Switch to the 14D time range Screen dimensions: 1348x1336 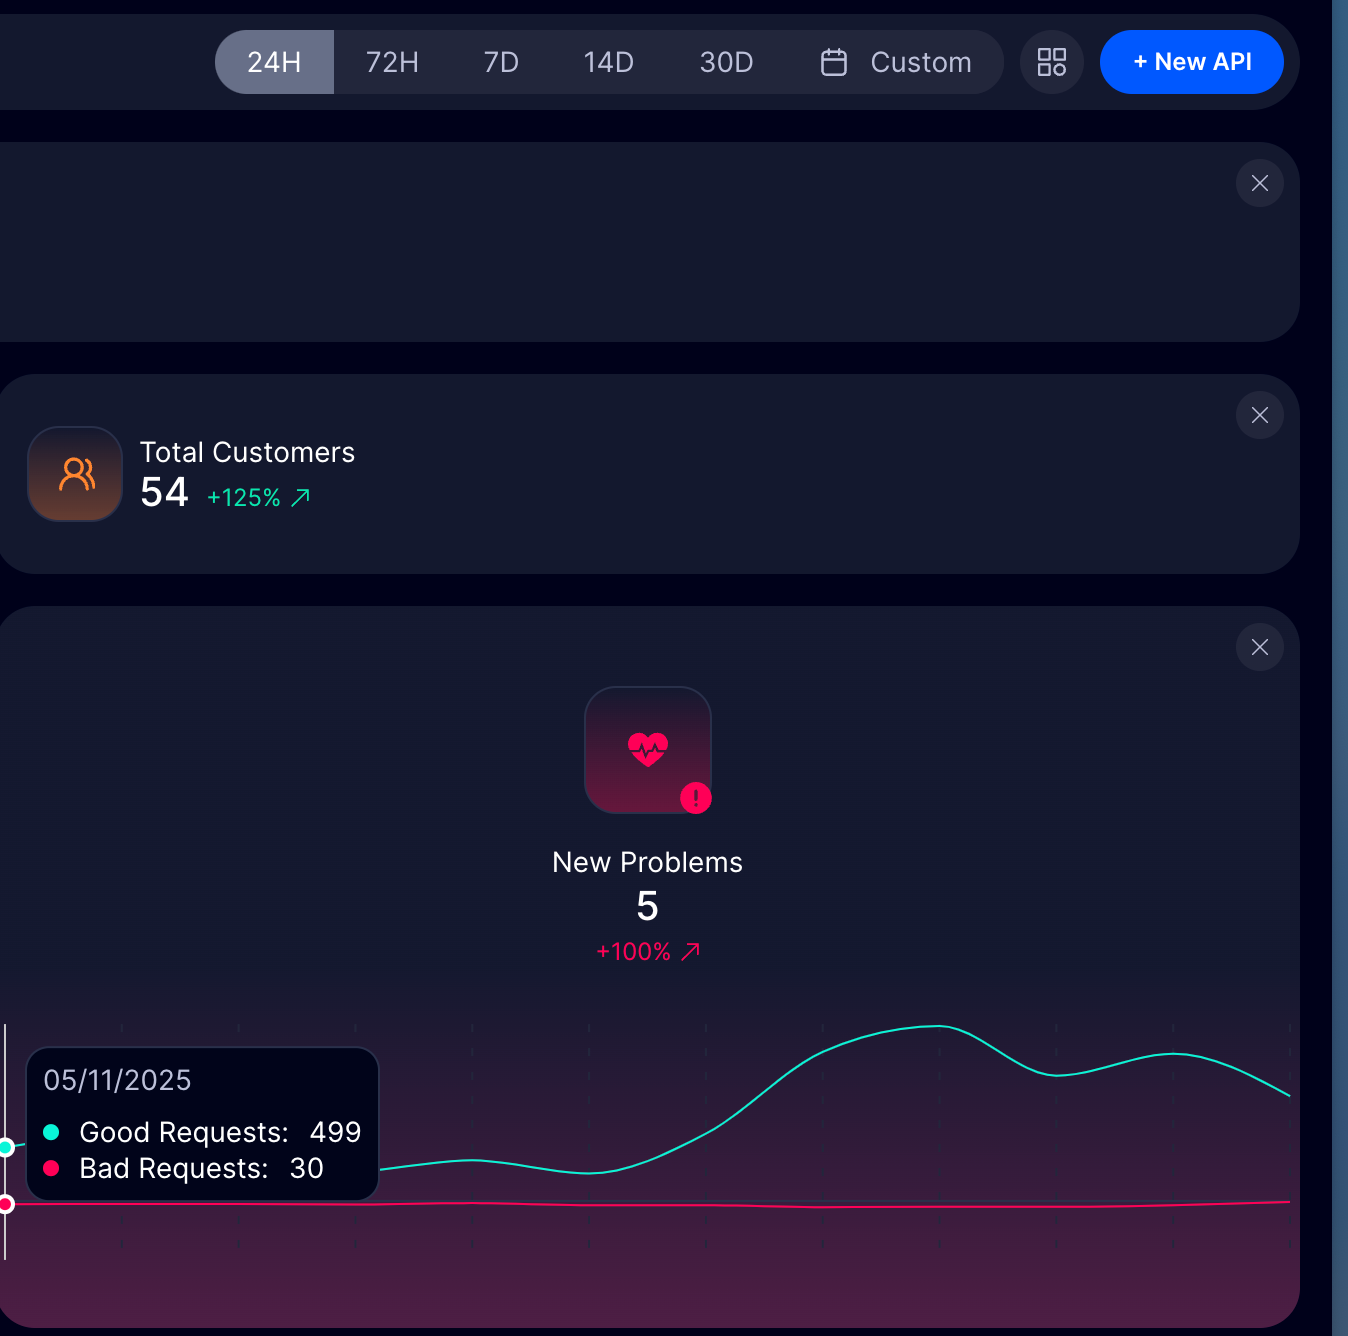(608, 62)
